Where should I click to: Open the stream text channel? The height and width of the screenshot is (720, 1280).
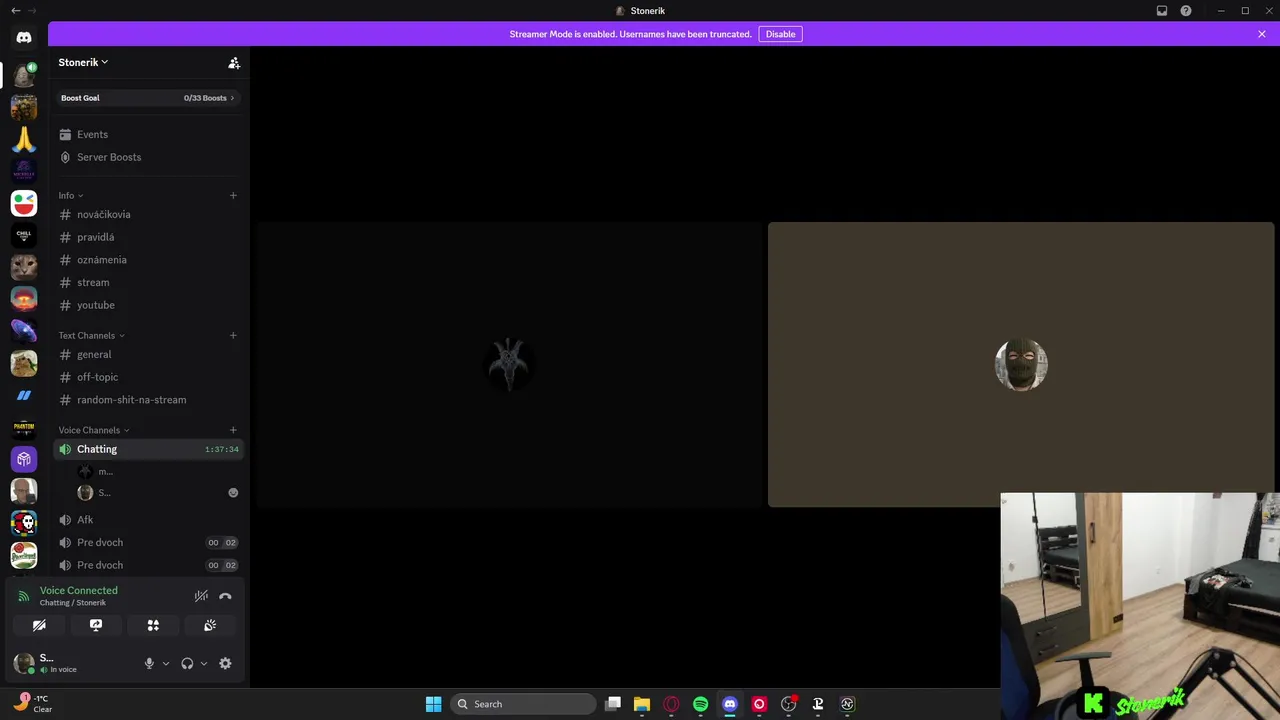coord(148,282)
